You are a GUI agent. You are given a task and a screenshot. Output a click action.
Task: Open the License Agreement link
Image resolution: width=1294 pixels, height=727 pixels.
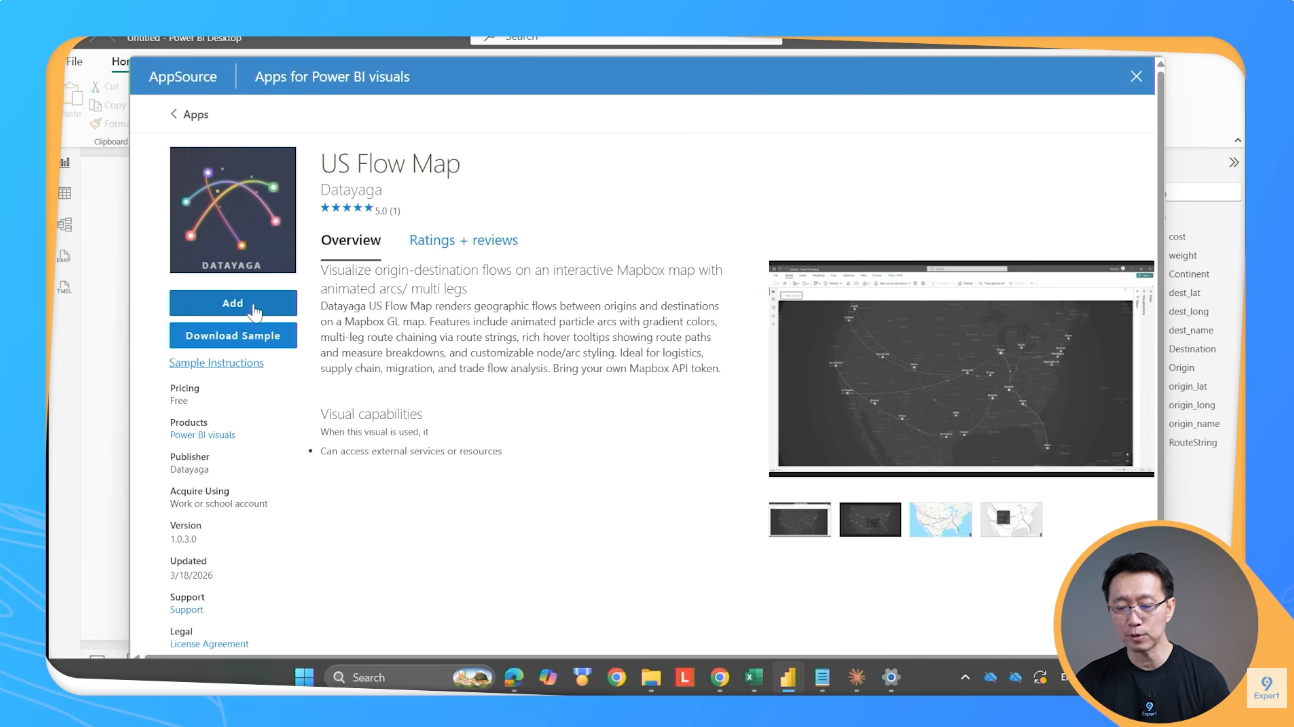(x=209, y=644)
